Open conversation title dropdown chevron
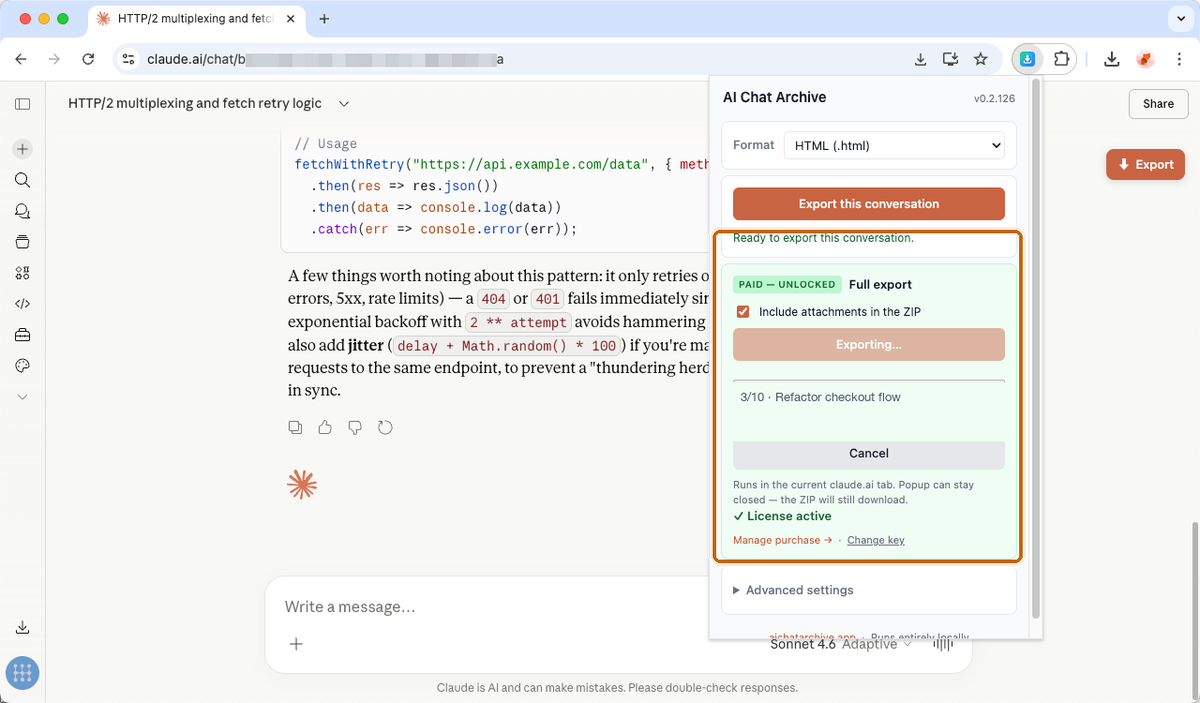 [x=344, y=104]
